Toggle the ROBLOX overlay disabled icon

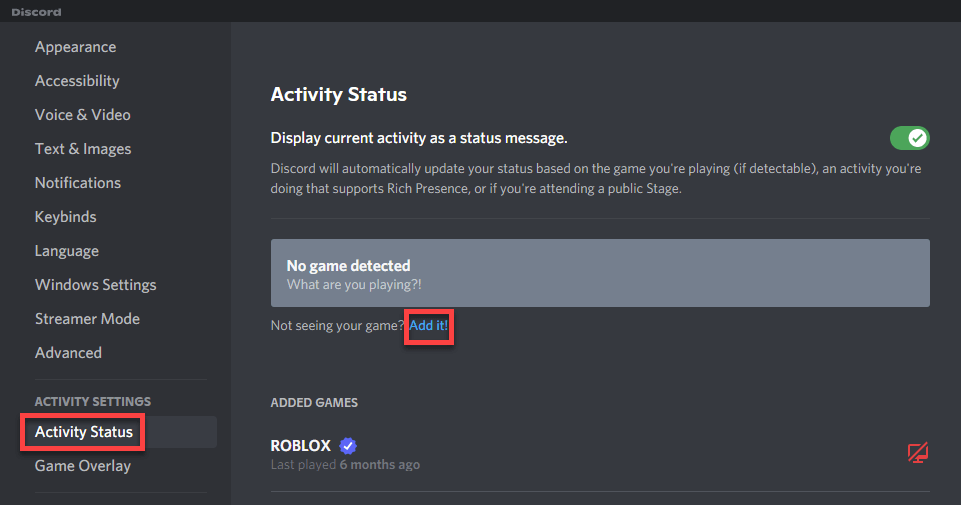click(917, 453)
